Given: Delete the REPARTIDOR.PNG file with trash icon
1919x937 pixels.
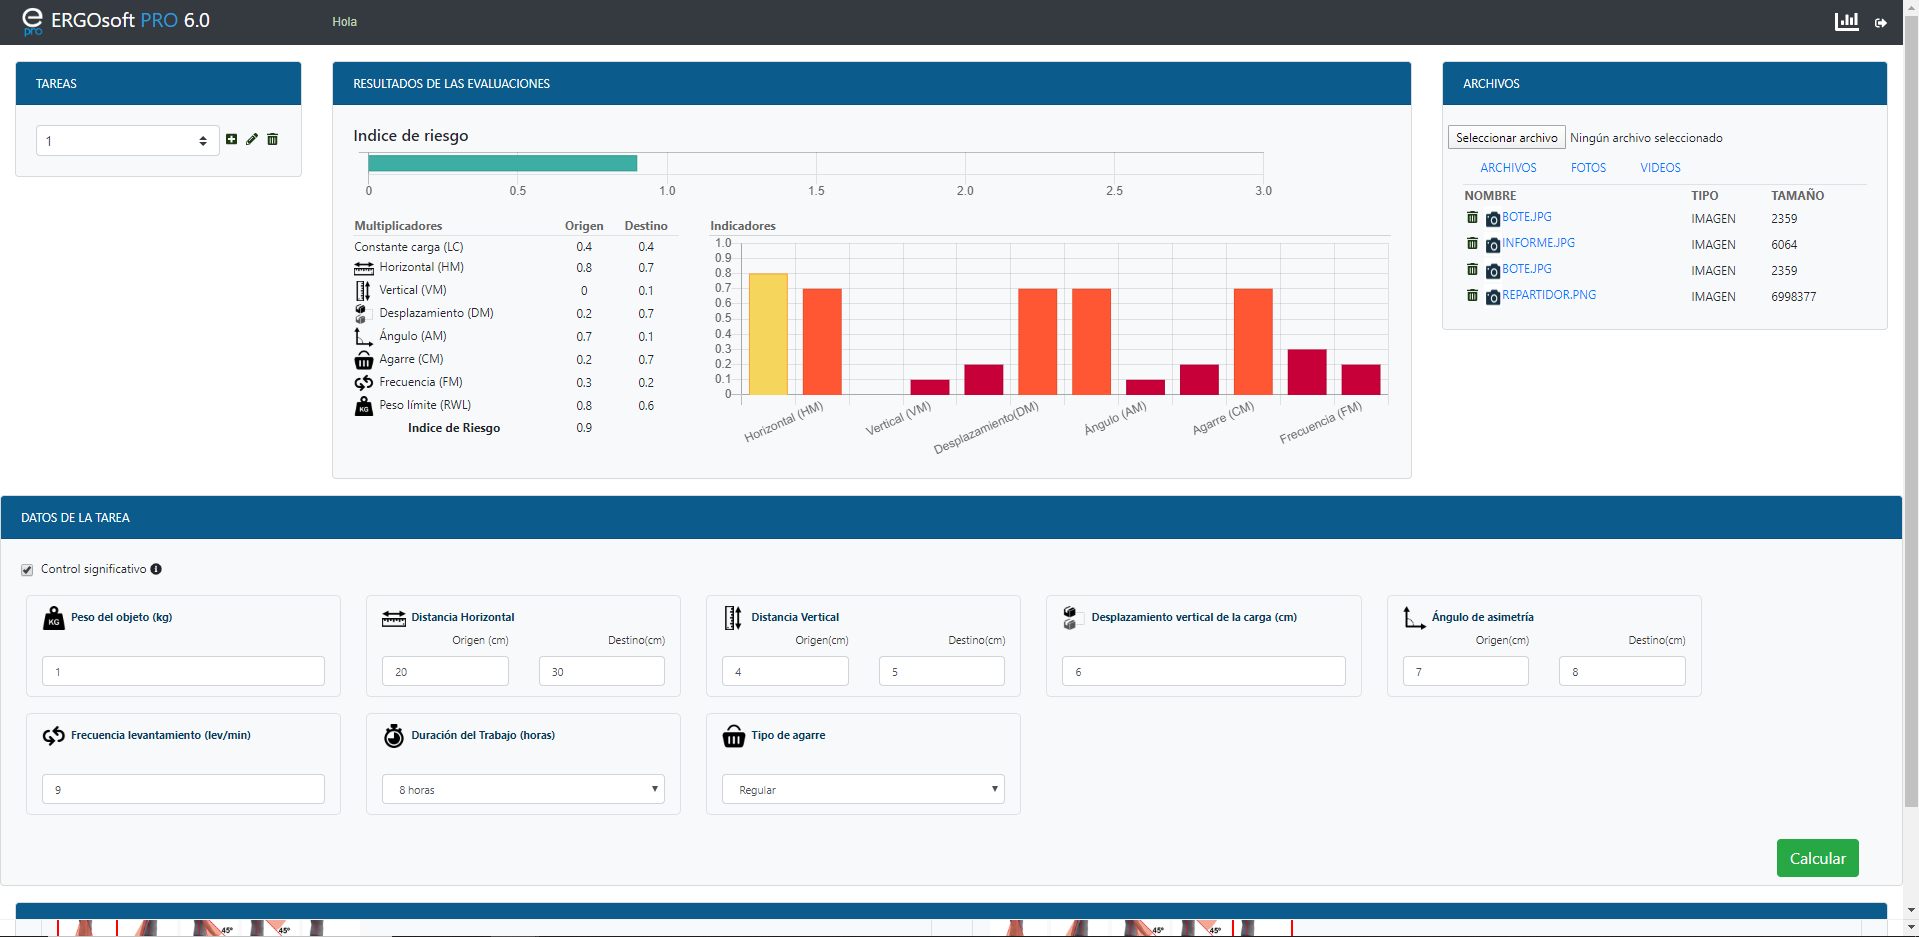Looking at the screenshot, I should click(1472, 295).
